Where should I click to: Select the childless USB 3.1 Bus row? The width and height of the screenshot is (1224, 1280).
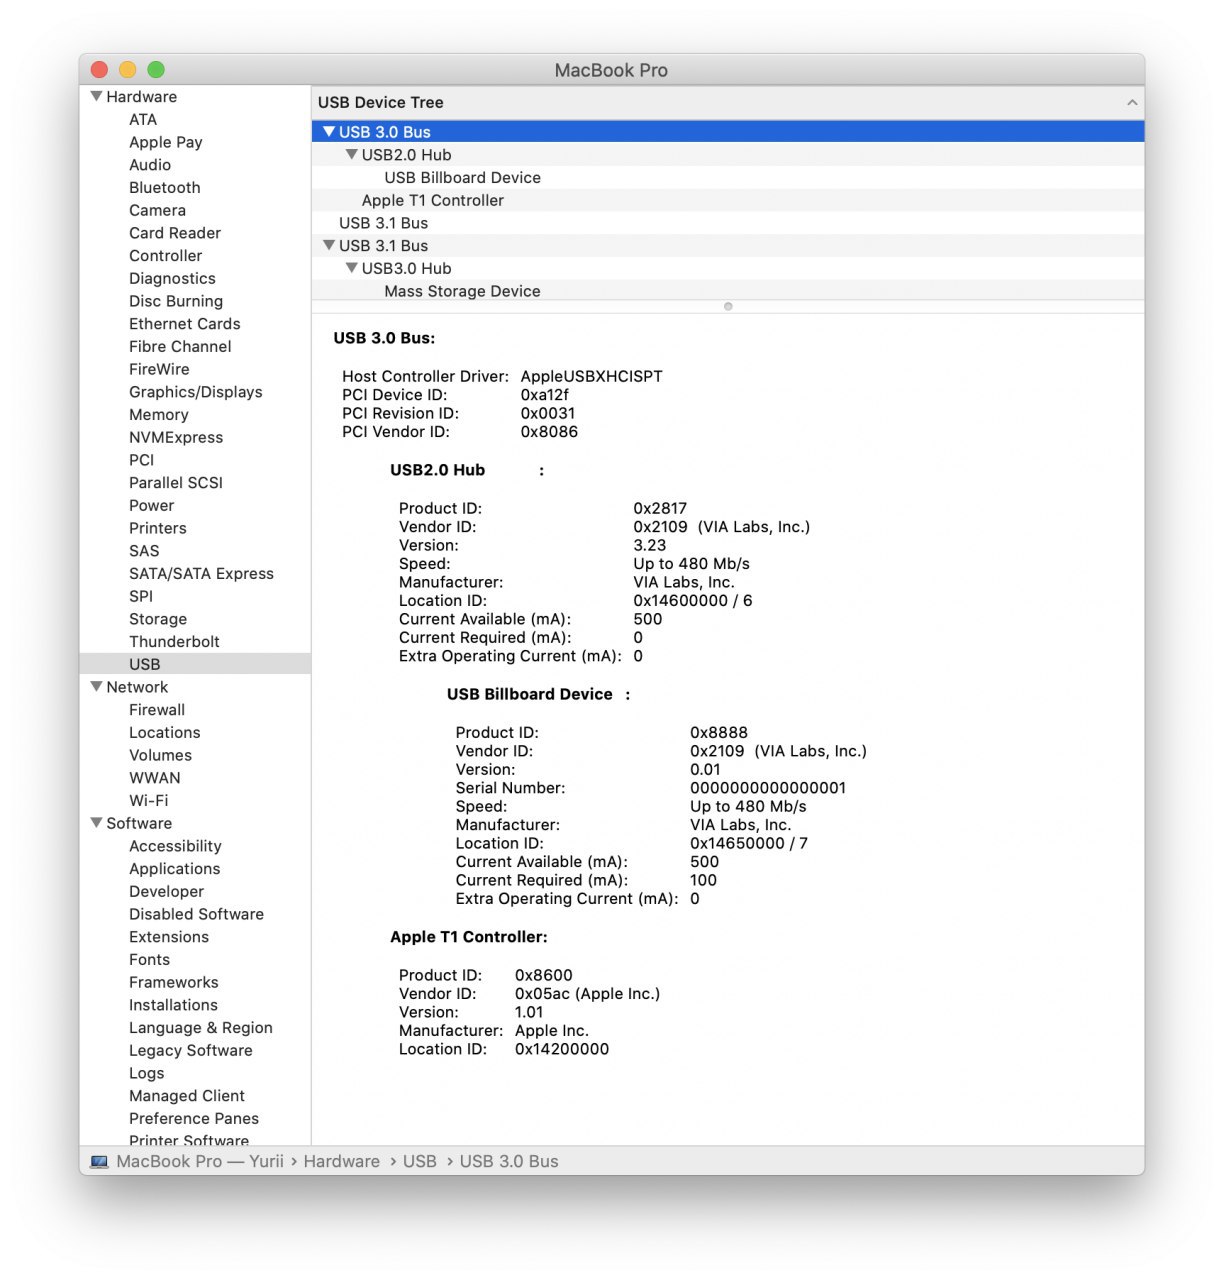pyautogui.click(x=728, y=223)
